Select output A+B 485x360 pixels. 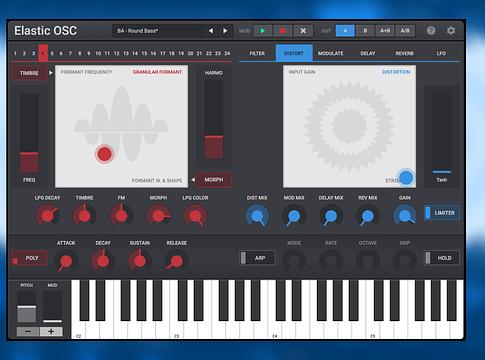(385, 31)
